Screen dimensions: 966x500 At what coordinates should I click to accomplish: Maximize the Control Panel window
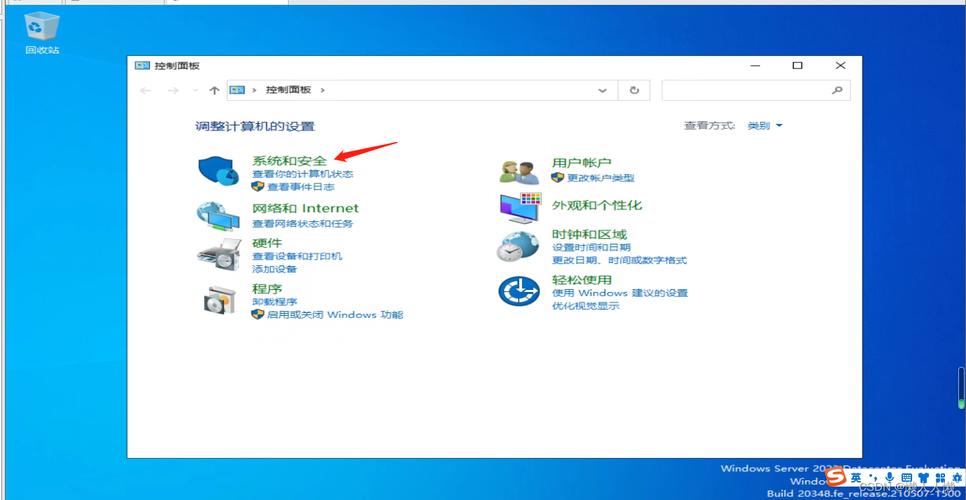pyautogui.click(x=797, y=65)
